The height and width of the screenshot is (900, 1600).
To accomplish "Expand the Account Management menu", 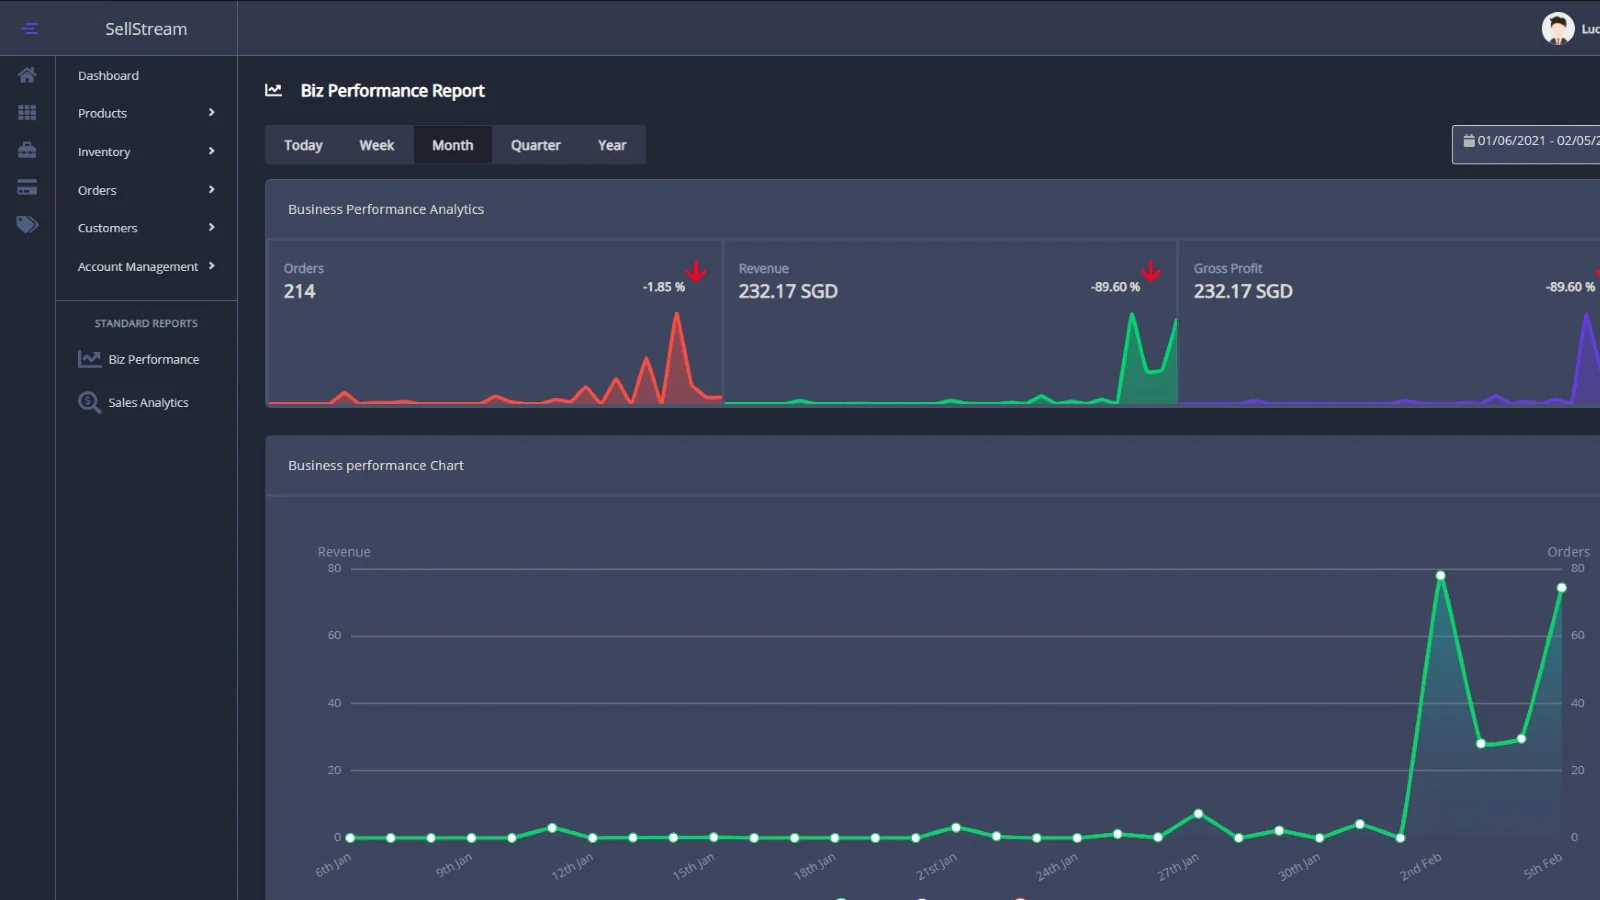I will pos(211,266).
